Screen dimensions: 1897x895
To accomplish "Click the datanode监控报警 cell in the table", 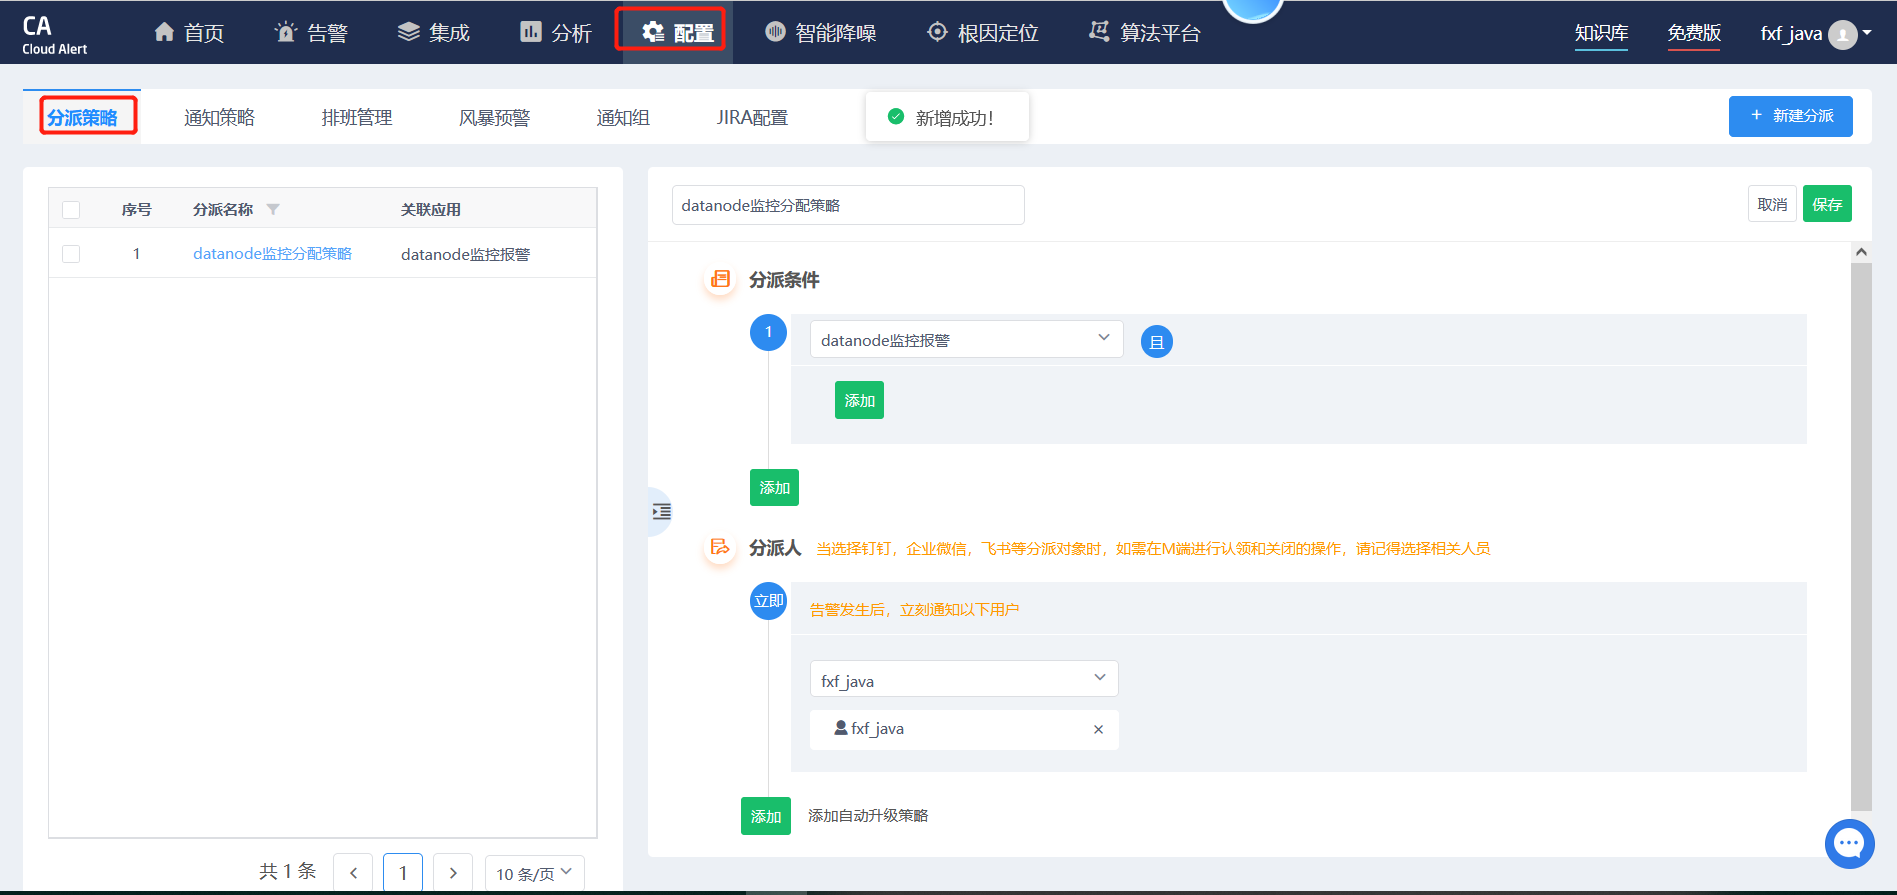I will point(465,254).
